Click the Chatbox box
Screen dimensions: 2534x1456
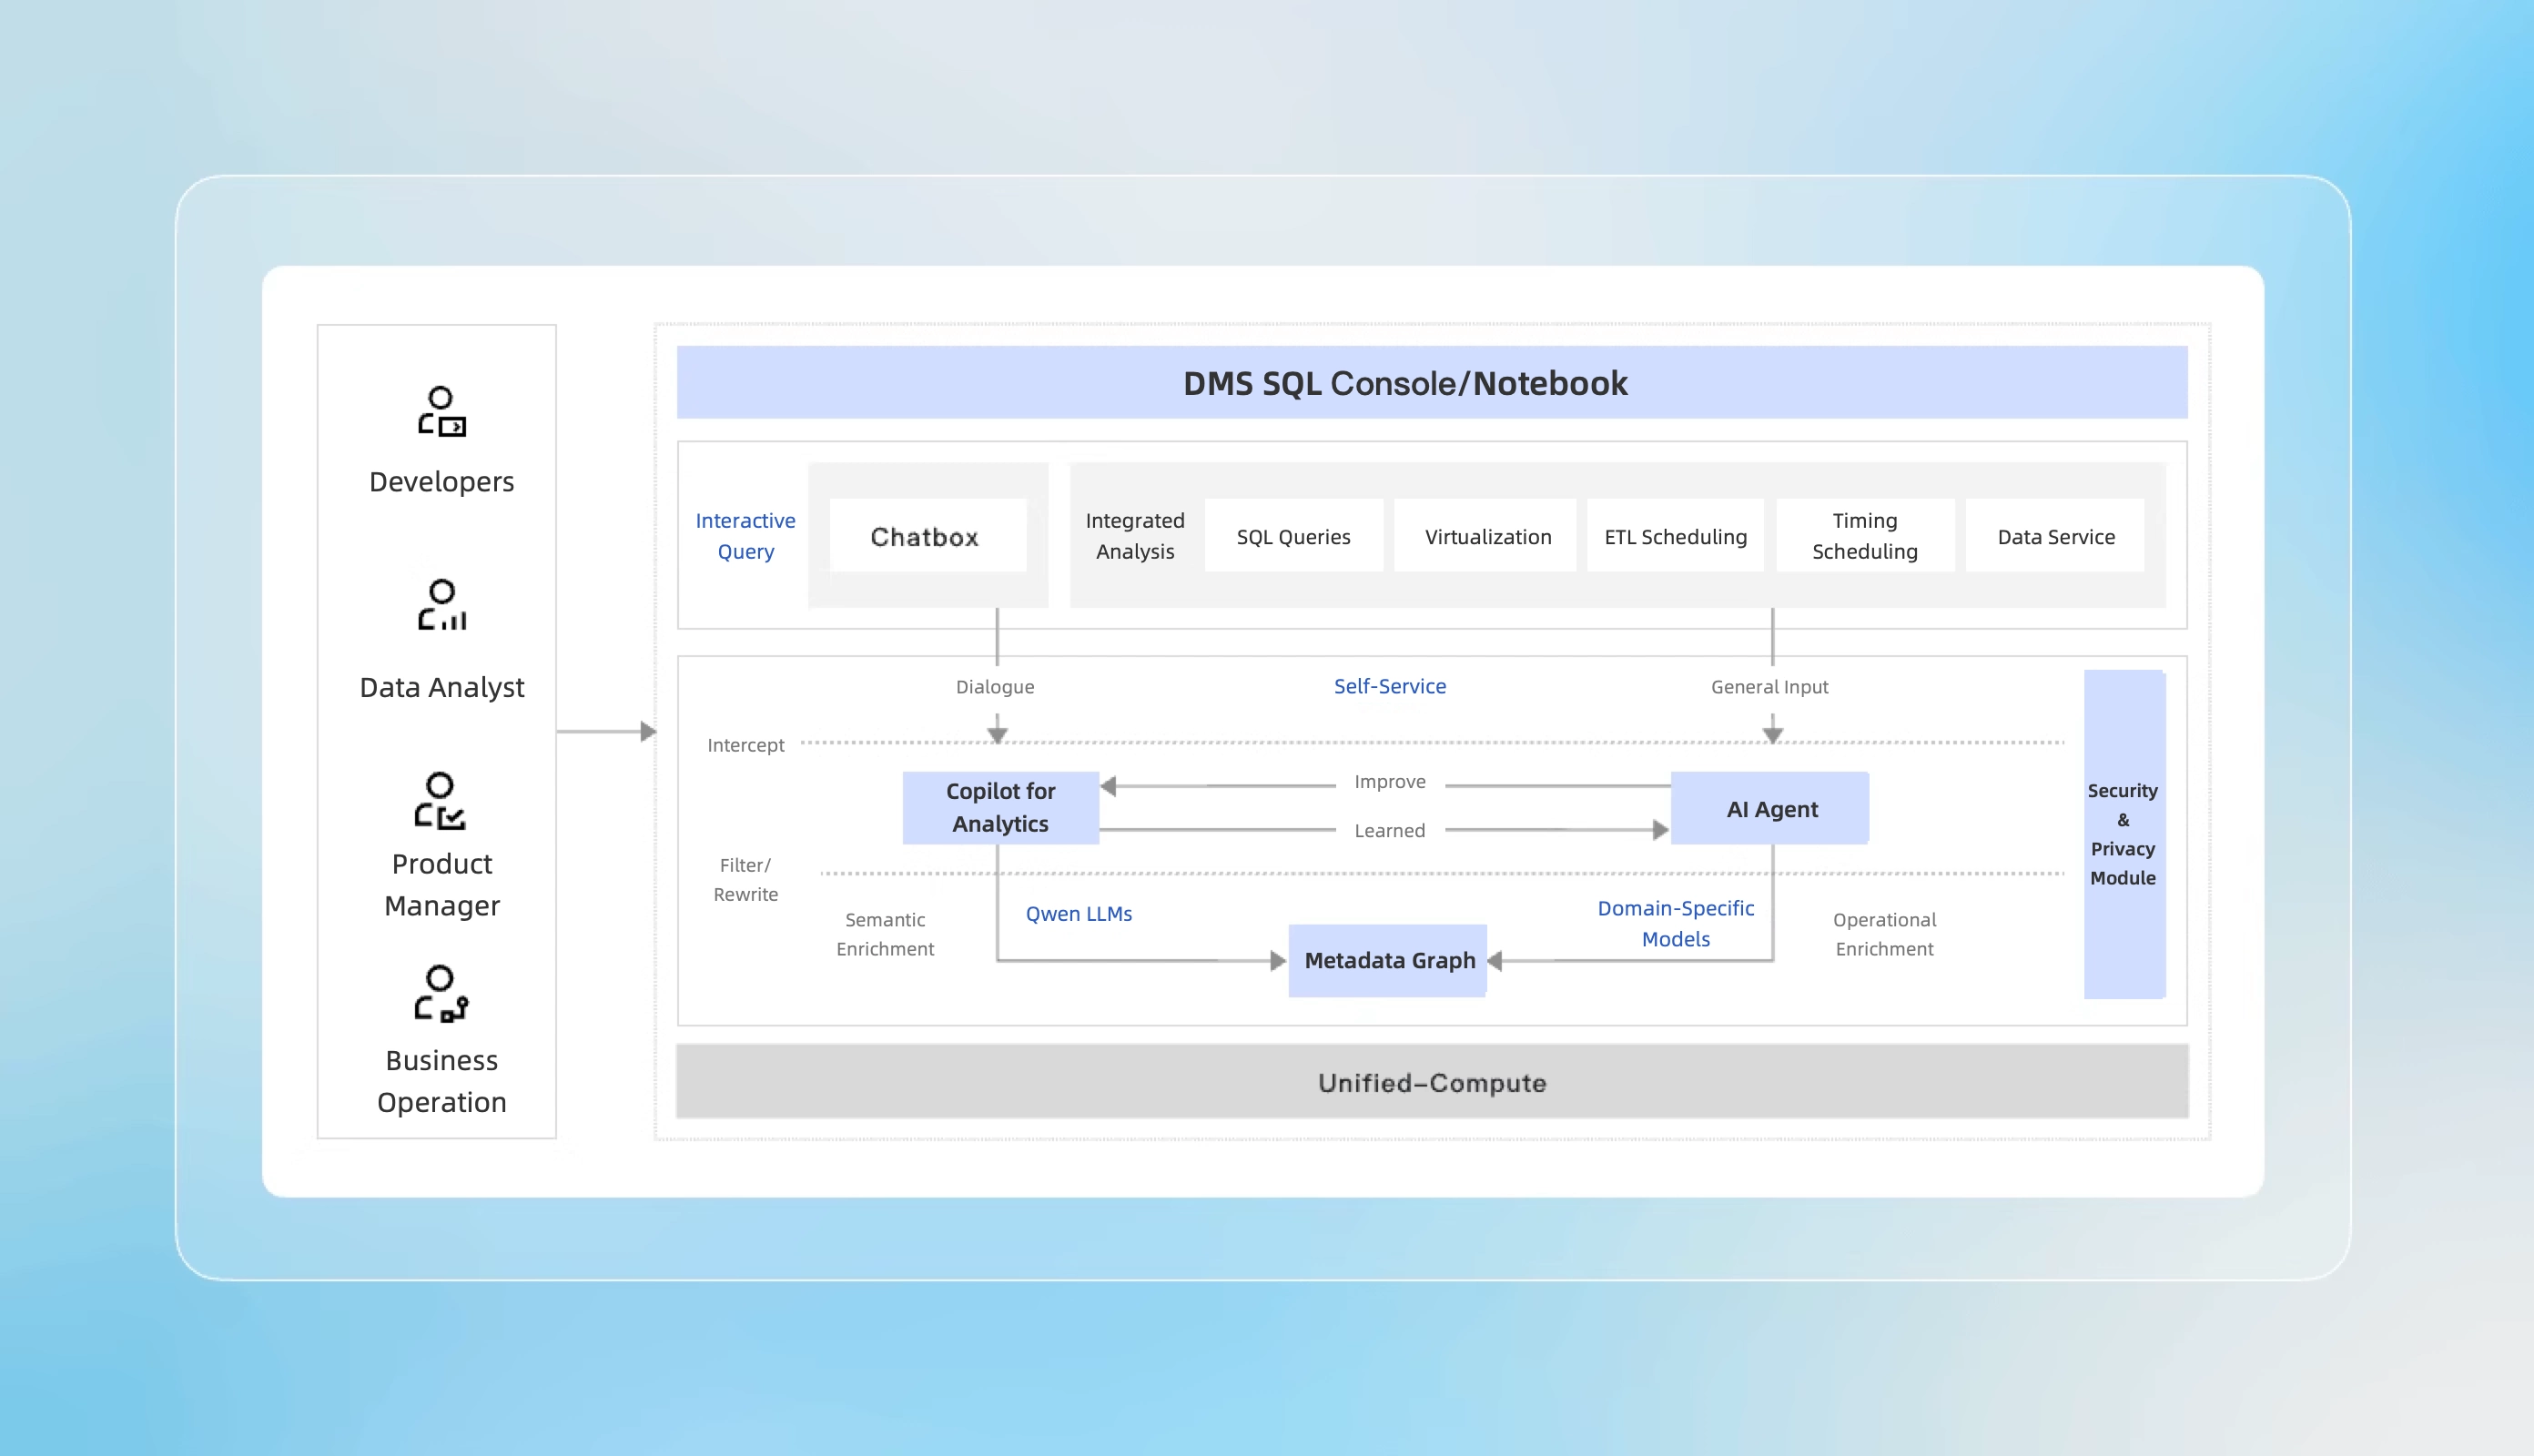(926, 536)
